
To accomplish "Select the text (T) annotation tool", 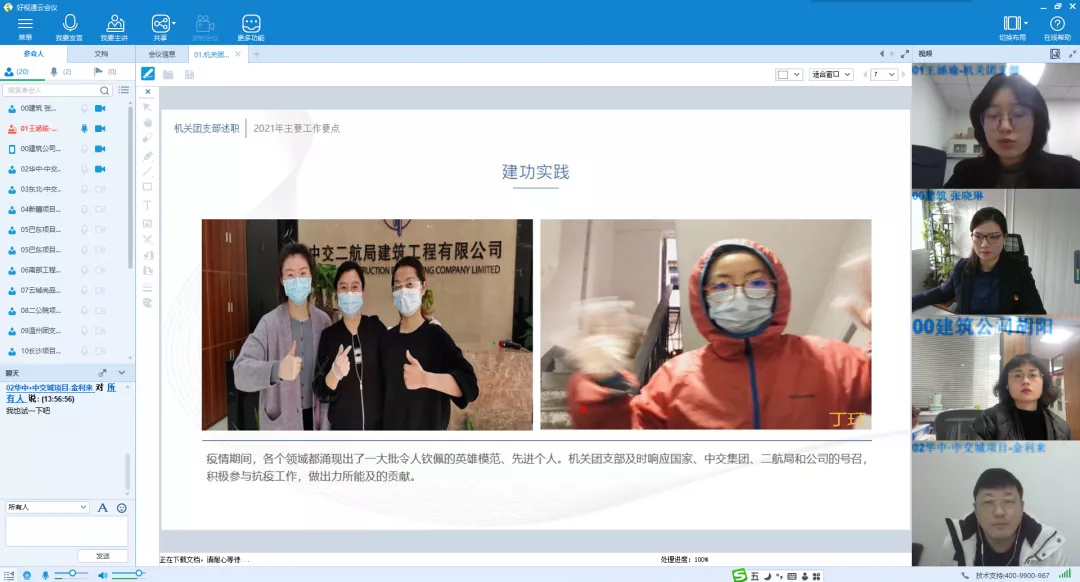I will [147, 205].
